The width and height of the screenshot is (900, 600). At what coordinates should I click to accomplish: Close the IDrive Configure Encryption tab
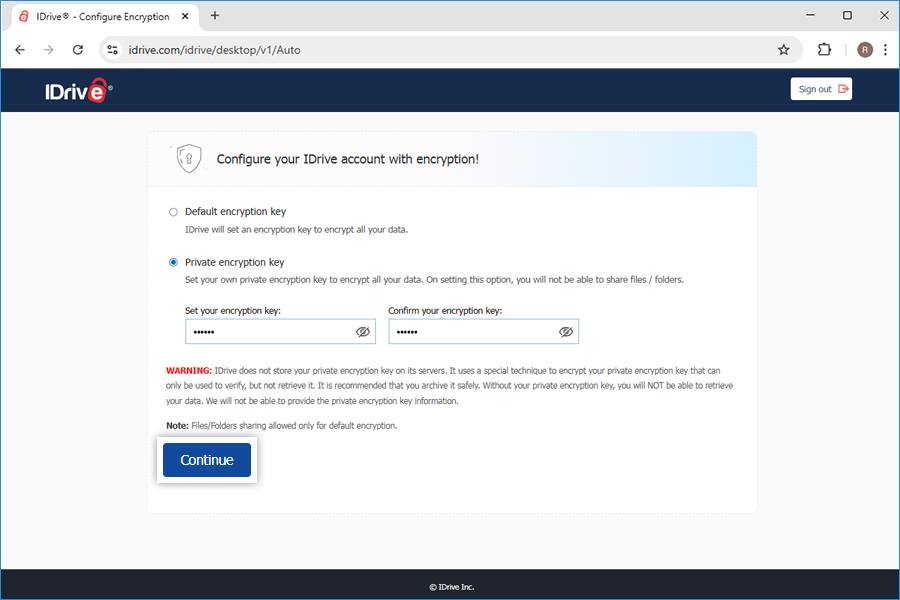185,16
